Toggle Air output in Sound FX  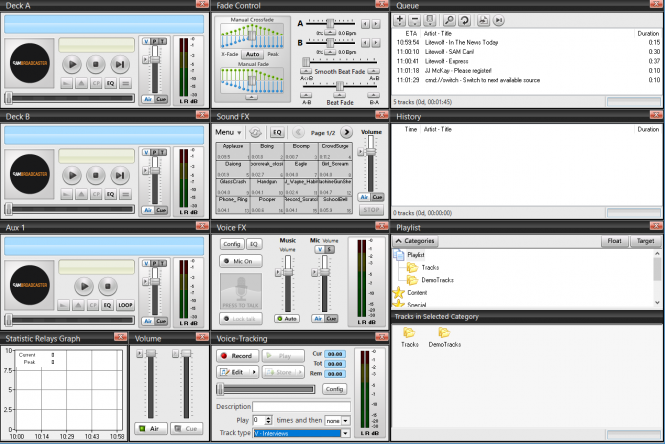pos(364,197)
